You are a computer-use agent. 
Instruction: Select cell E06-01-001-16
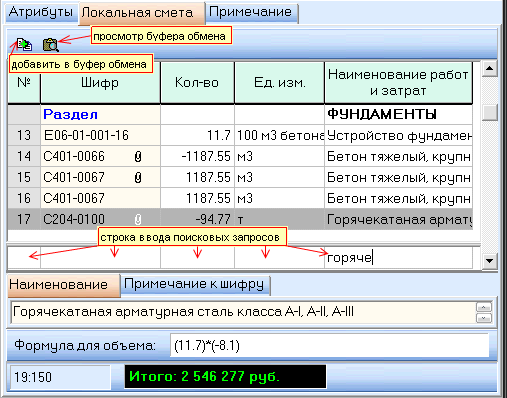[100, 135]
